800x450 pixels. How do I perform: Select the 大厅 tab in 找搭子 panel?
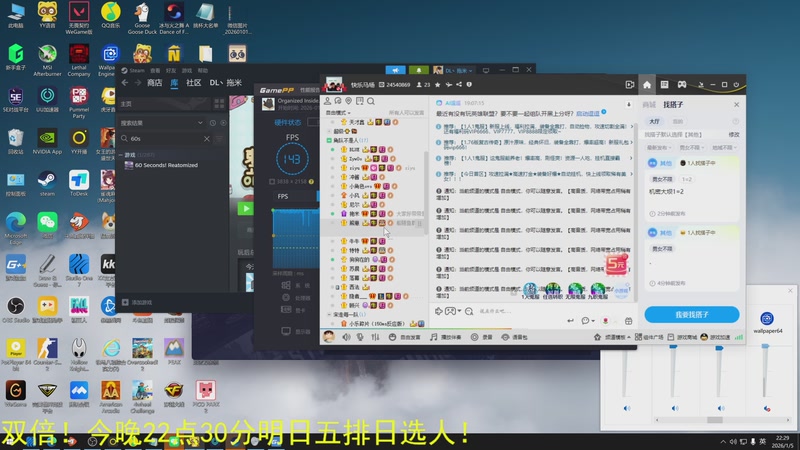(655, 121)
